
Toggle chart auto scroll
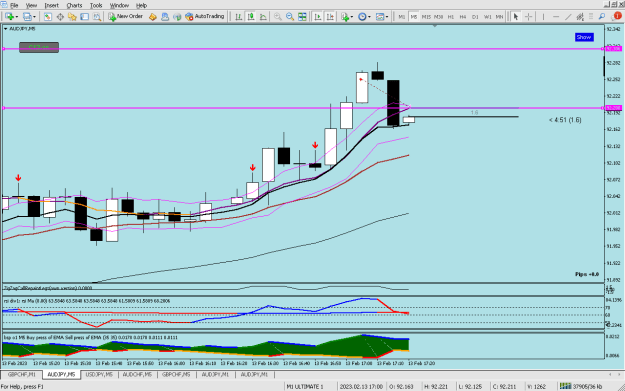(318, 16)
